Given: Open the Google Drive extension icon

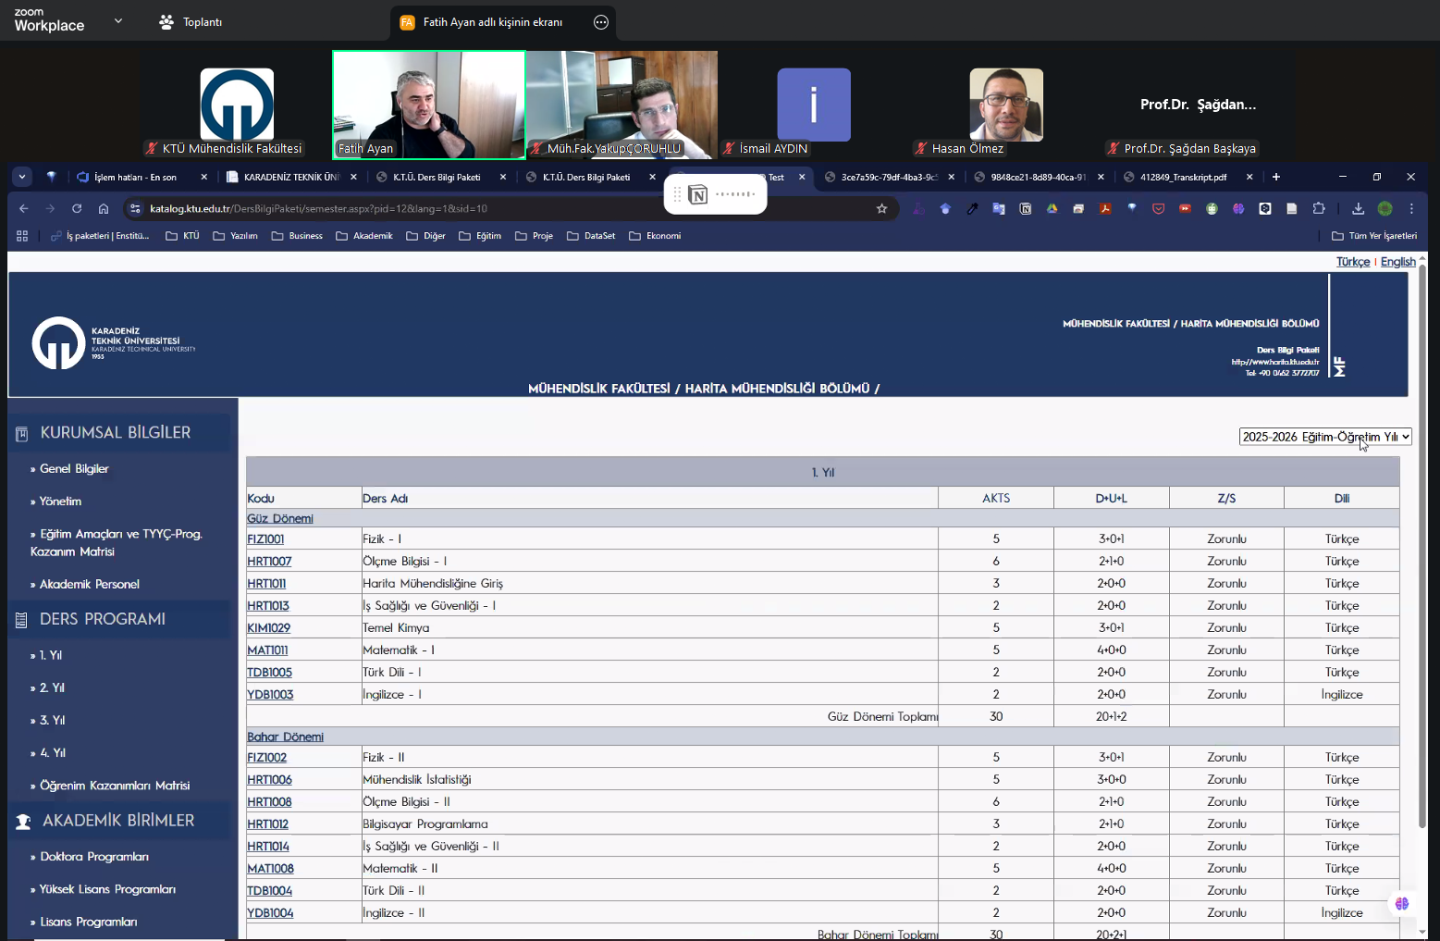Looking at the screenshot, I should [1052, 209].
